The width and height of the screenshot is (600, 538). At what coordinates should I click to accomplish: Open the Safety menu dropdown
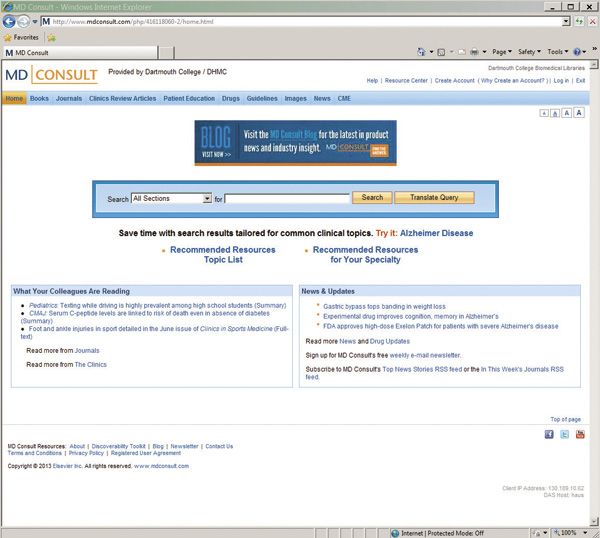pyautogui.click(x=529, y=52)
